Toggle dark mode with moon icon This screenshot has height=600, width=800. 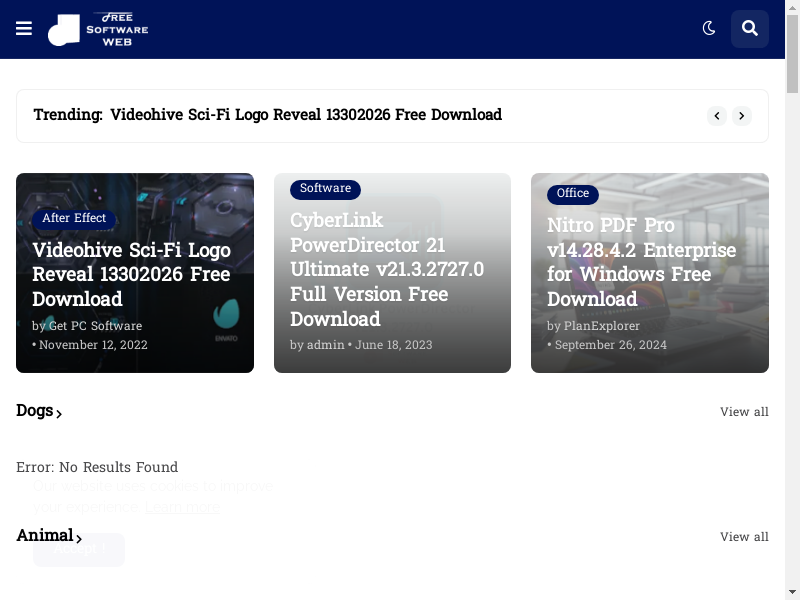click(x=709, y=29)
